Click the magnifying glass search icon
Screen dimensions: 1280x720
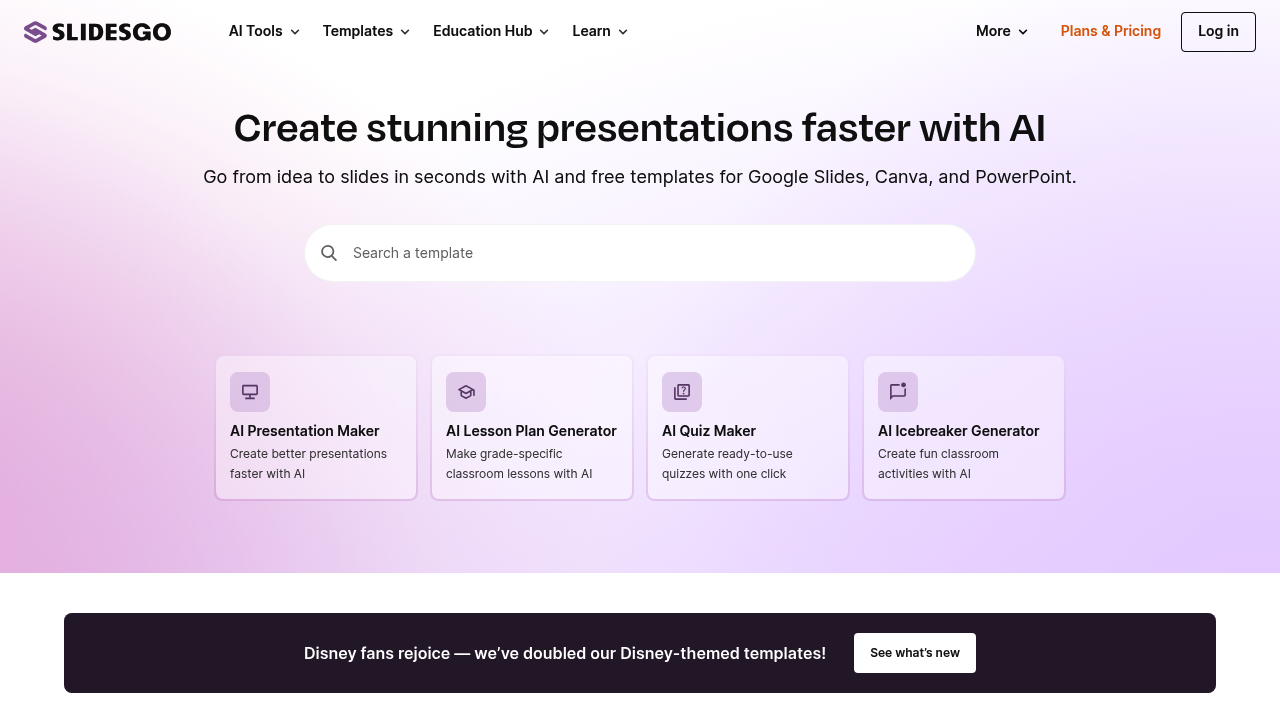(x=329, y=253)
